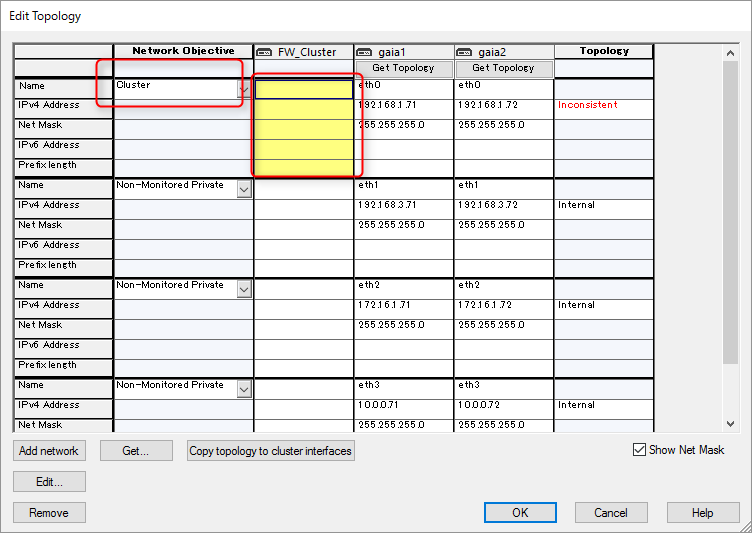Click Copy topology to cluster interfaces
This screenshot has width=752, height=533.
pyautogui.click(x=270, y=450)
